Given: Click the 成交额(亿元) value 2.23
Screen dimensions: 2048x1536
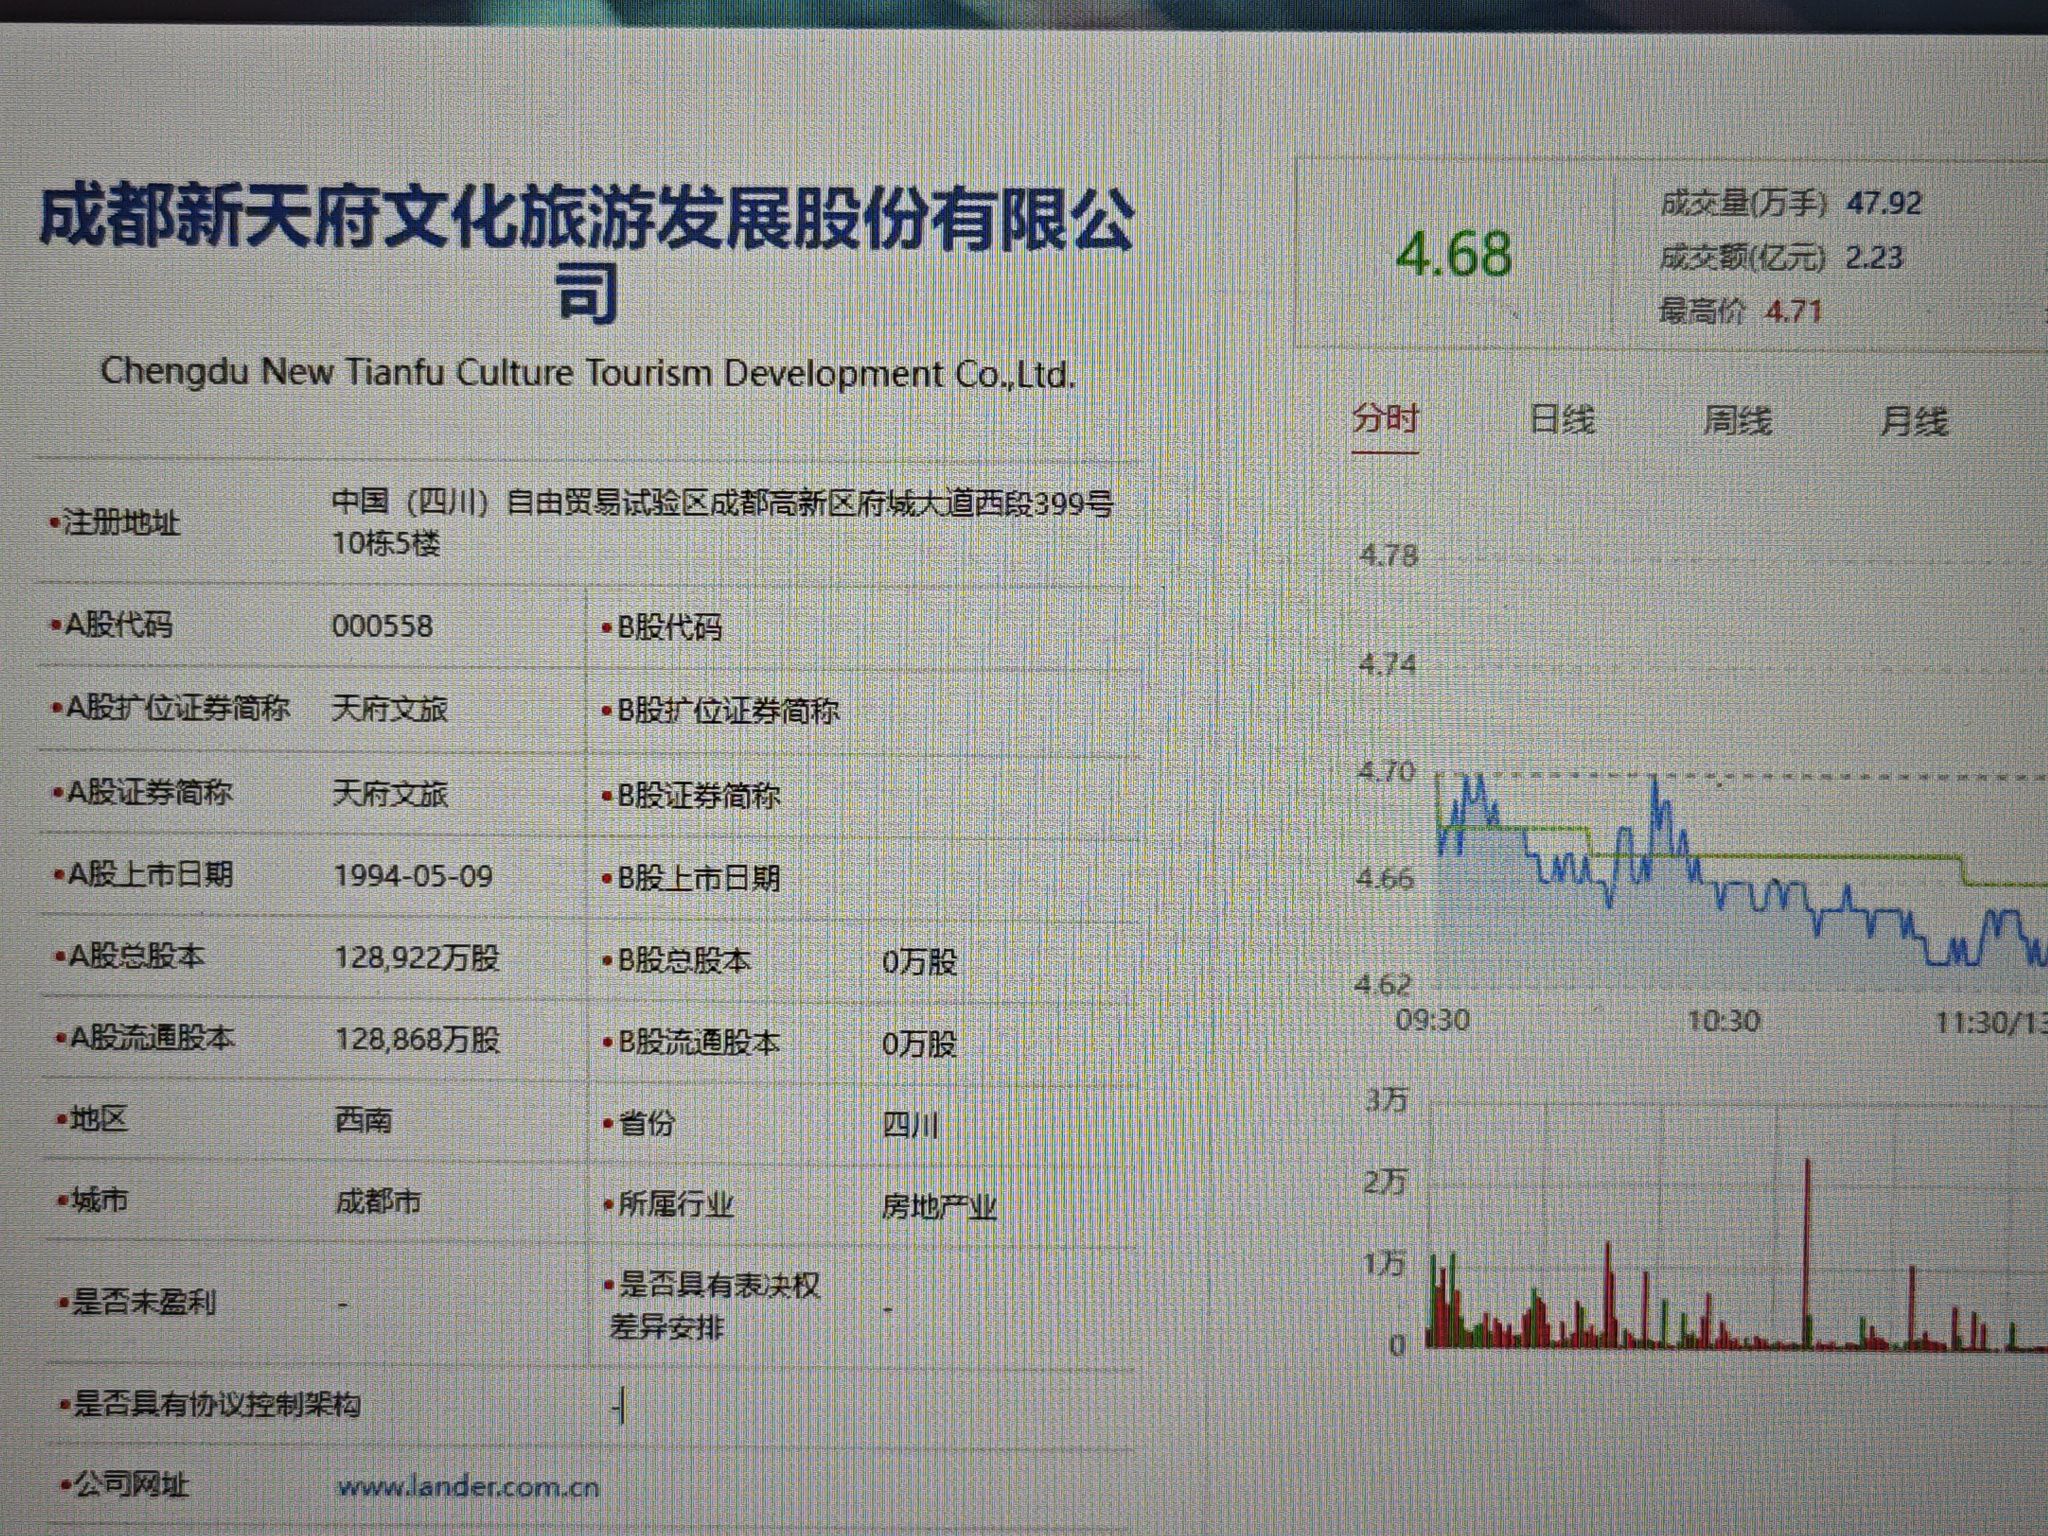Looking at the screenshot, I should (1874, 257).
